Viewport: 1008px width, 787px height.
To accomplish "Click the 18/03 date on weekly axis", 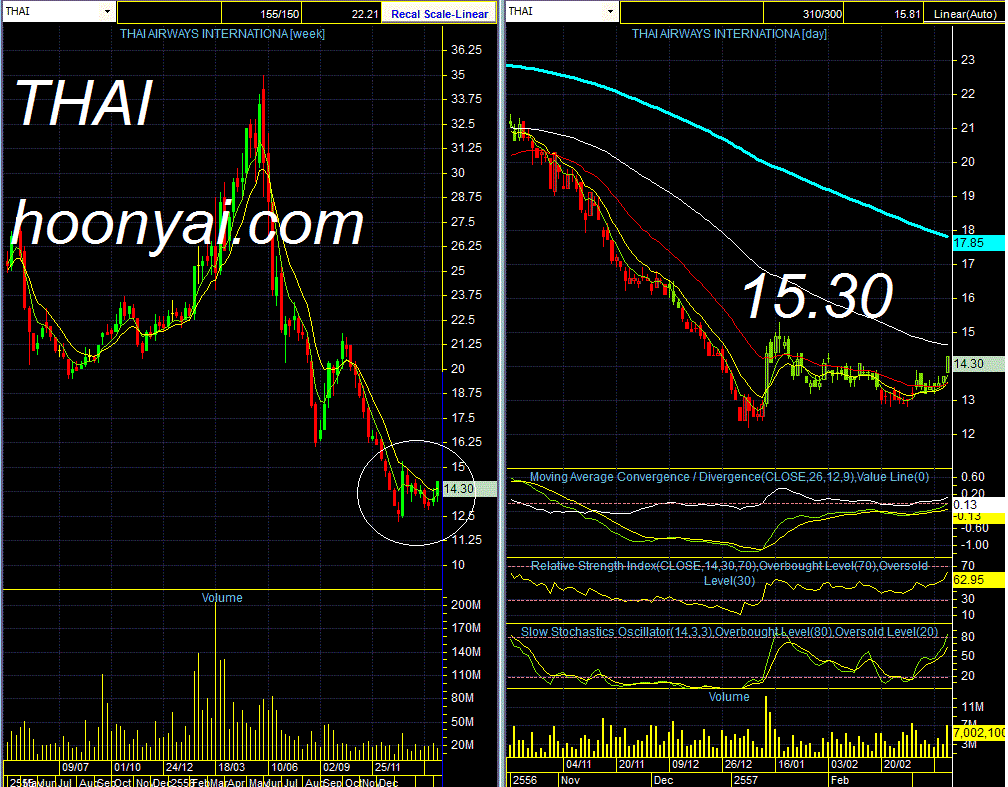I will click(231, 768).
